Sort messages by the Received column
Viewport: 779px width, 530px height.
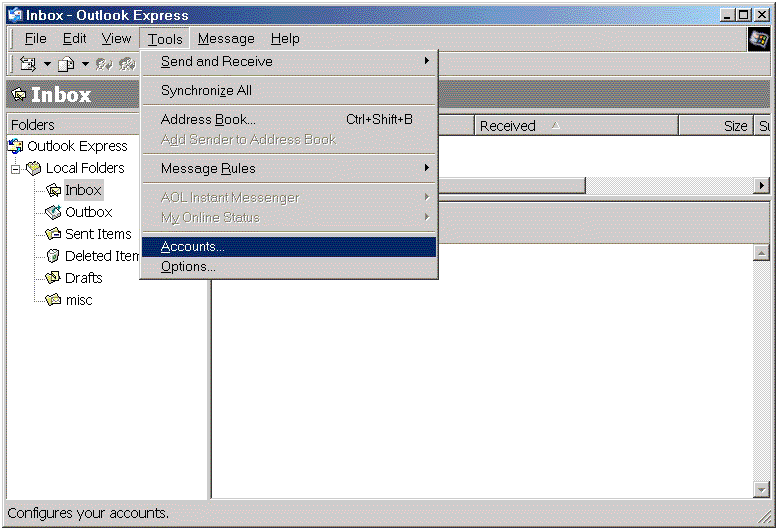[x=576, y=126]
